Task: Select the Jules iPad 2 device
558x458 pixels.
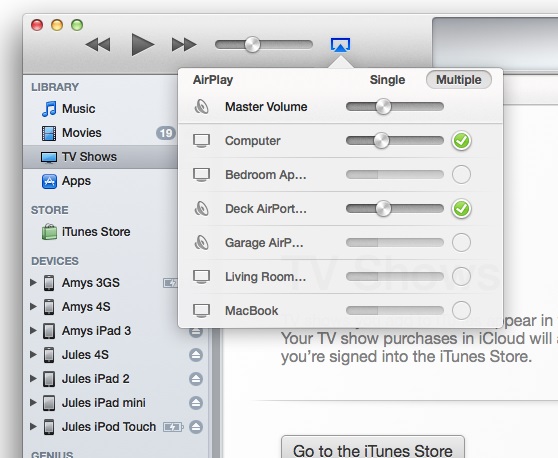Action: pos(95,379)
